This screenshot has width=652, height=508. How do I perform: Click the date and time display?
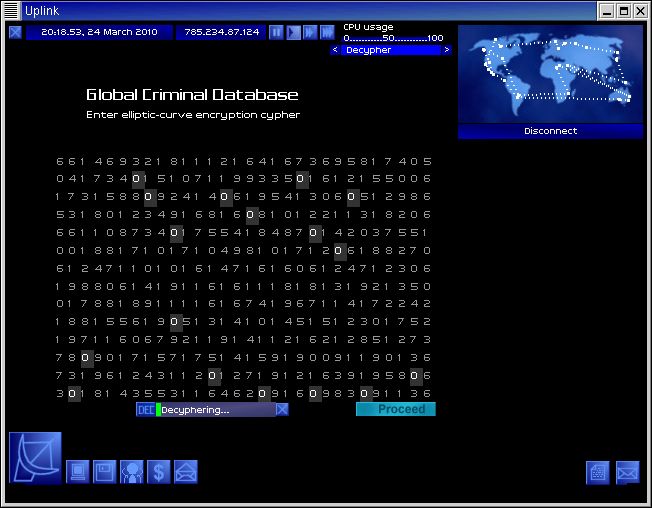tap(99, 32)
